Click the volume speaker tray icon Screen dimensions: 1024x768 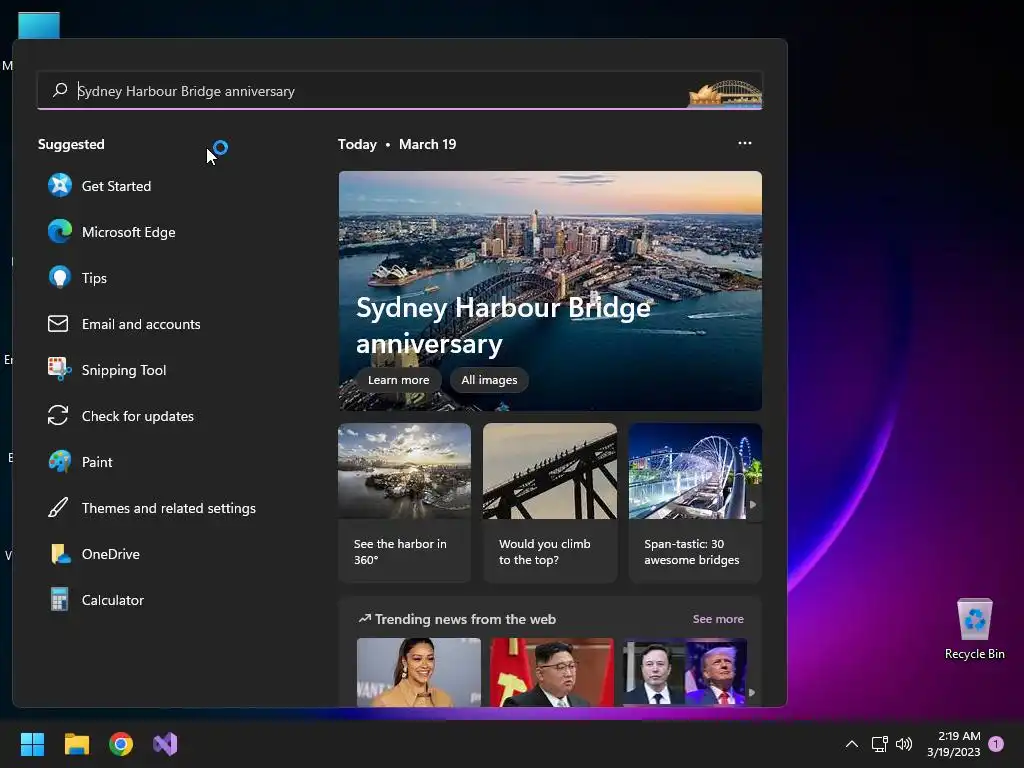pos(904,744)
